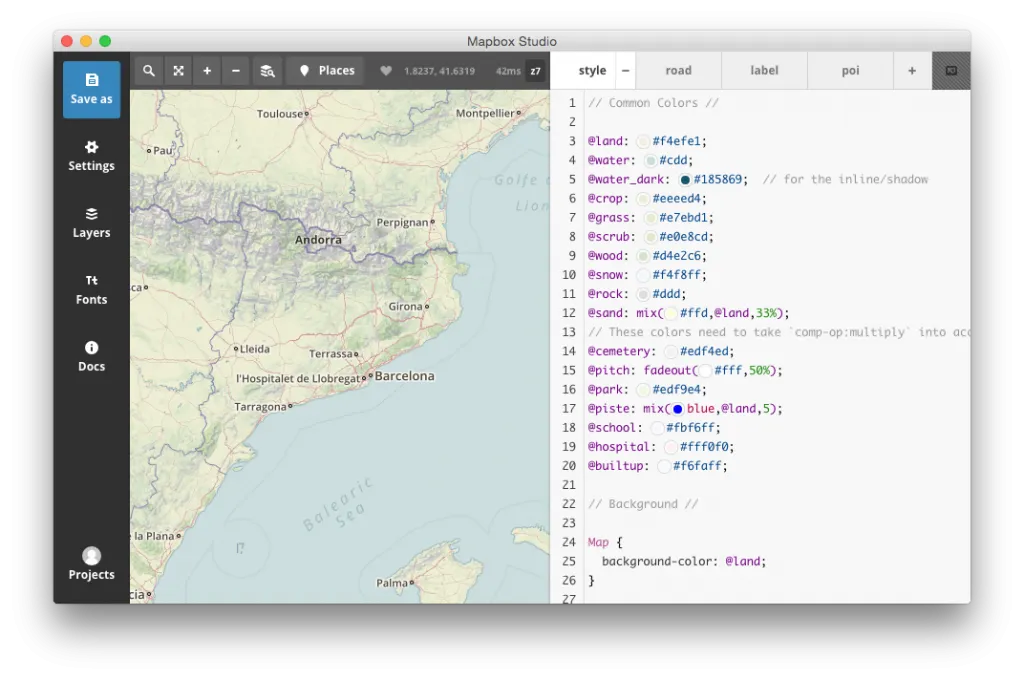The width and height of the screenshot is (1024, 680).
Task: Open the Places bookmarks button
Action: 327,71
